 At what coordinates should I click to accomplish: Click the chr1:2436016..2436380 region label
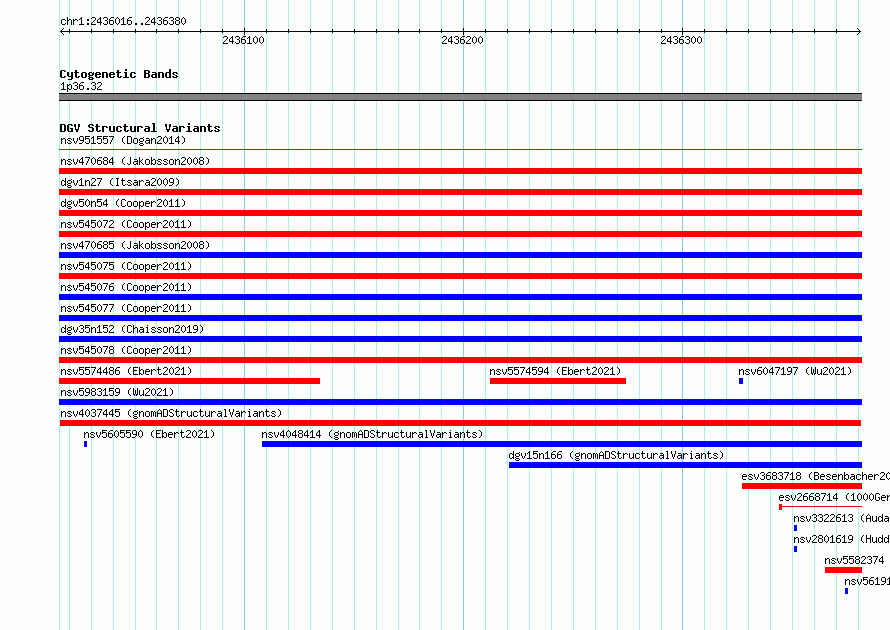pyautogui.click(x=123, y=21)
